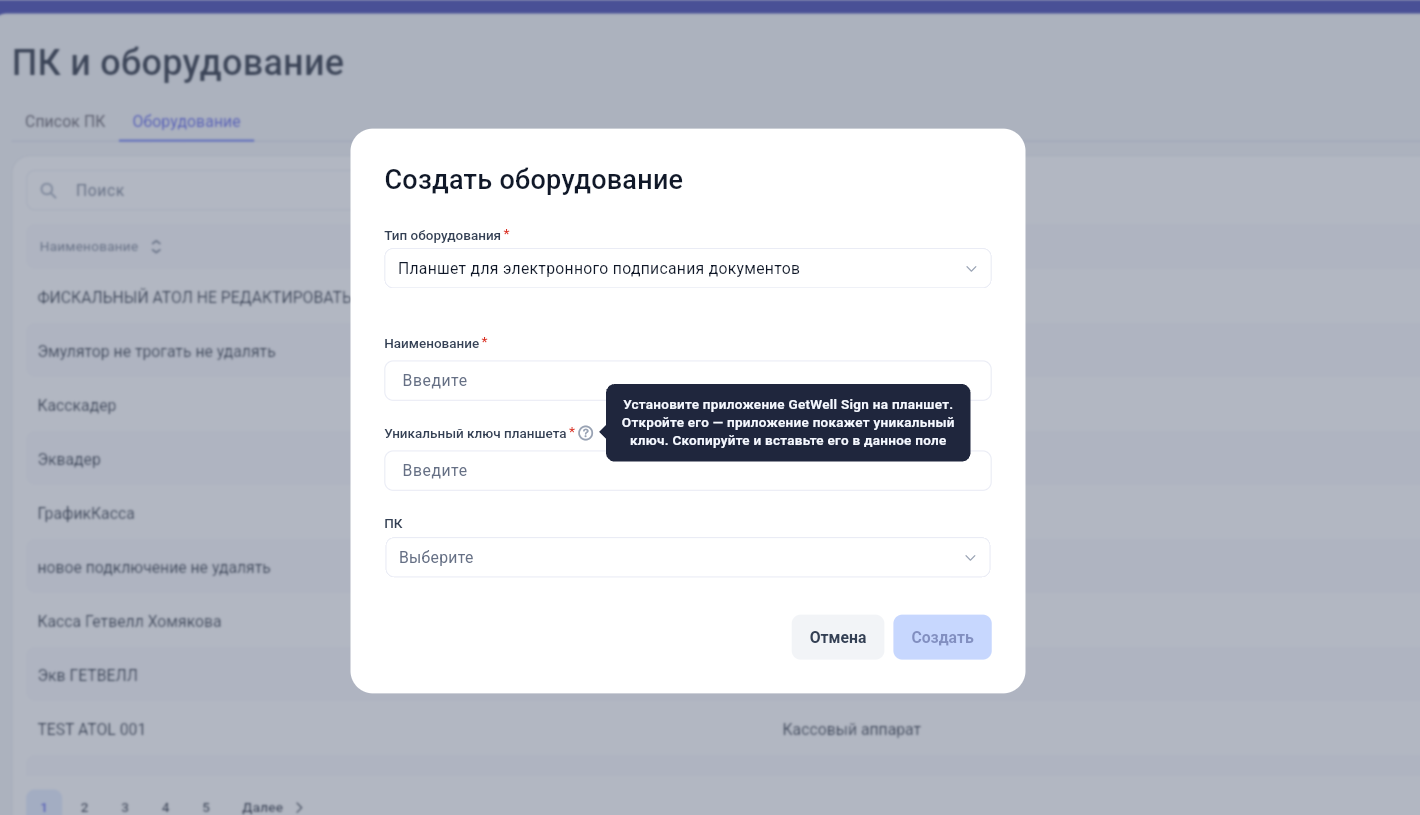Go to pagination page 2
This screenshot has height=815, width=1420.
coord(84,807)
